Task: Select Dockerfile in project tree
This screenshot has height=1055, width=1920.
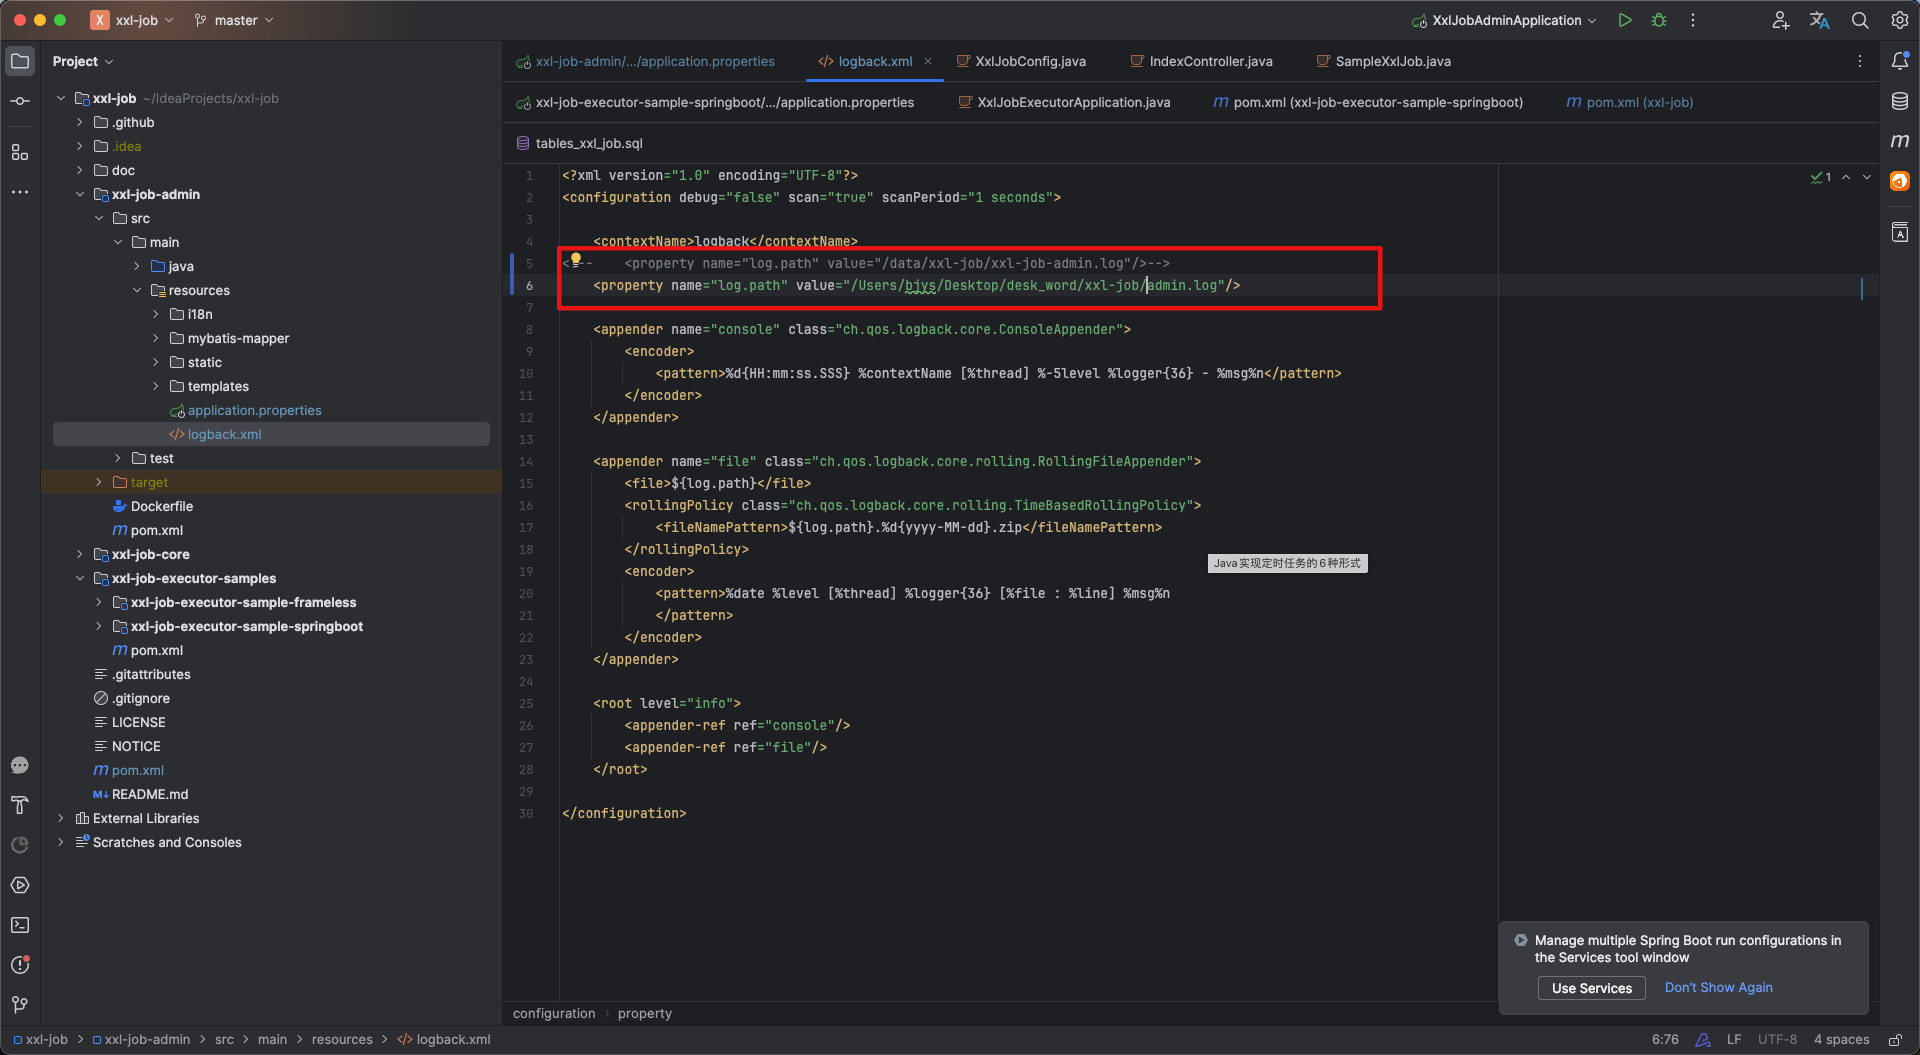Action: pos(161,506)
